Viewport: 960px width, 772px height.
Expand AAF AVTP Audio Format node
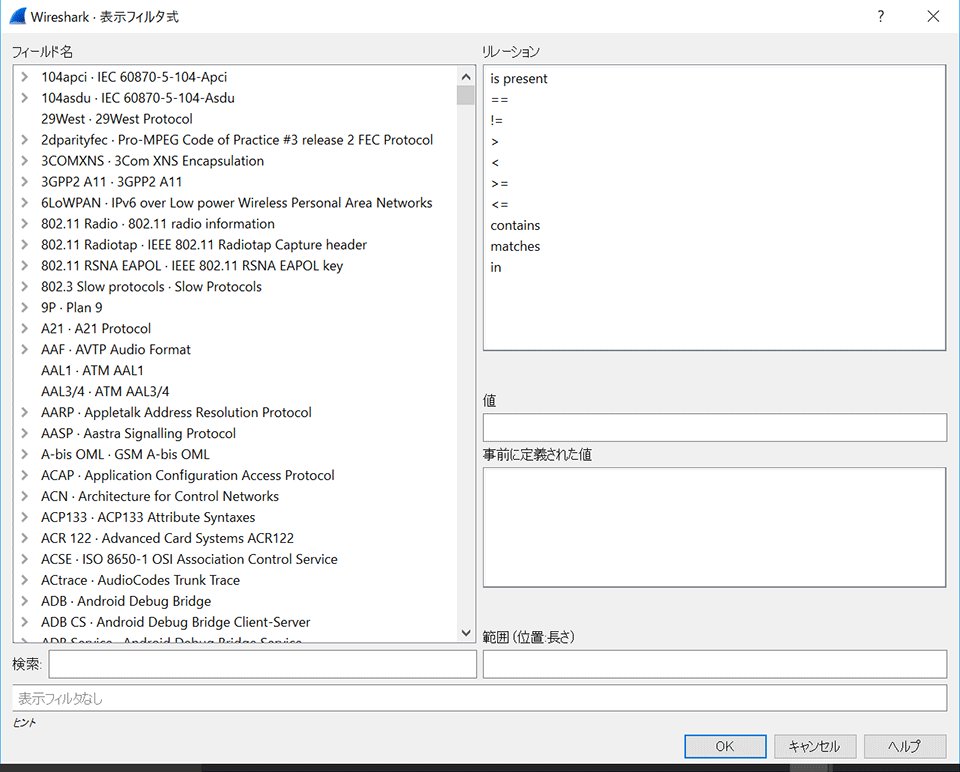[x=24, y=350]
